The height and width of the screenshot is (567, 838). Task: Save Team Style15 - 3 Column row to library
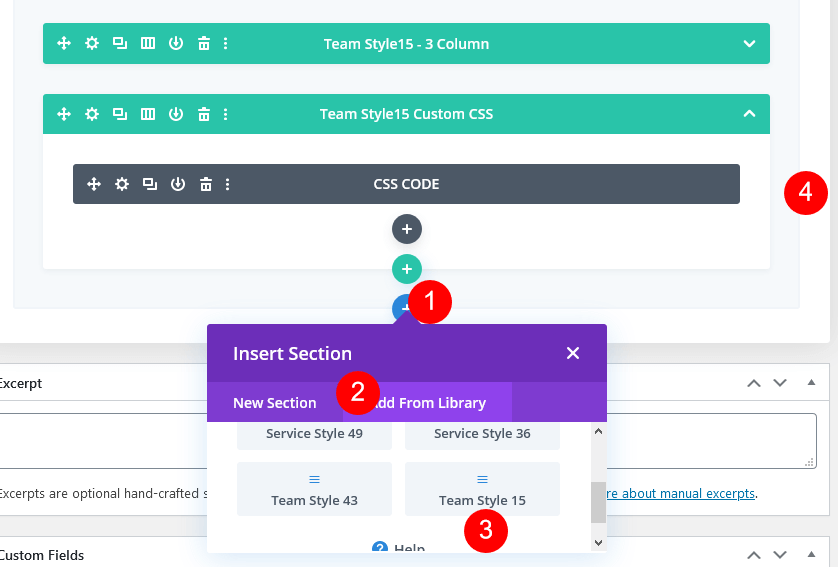(x=176, y=43)
